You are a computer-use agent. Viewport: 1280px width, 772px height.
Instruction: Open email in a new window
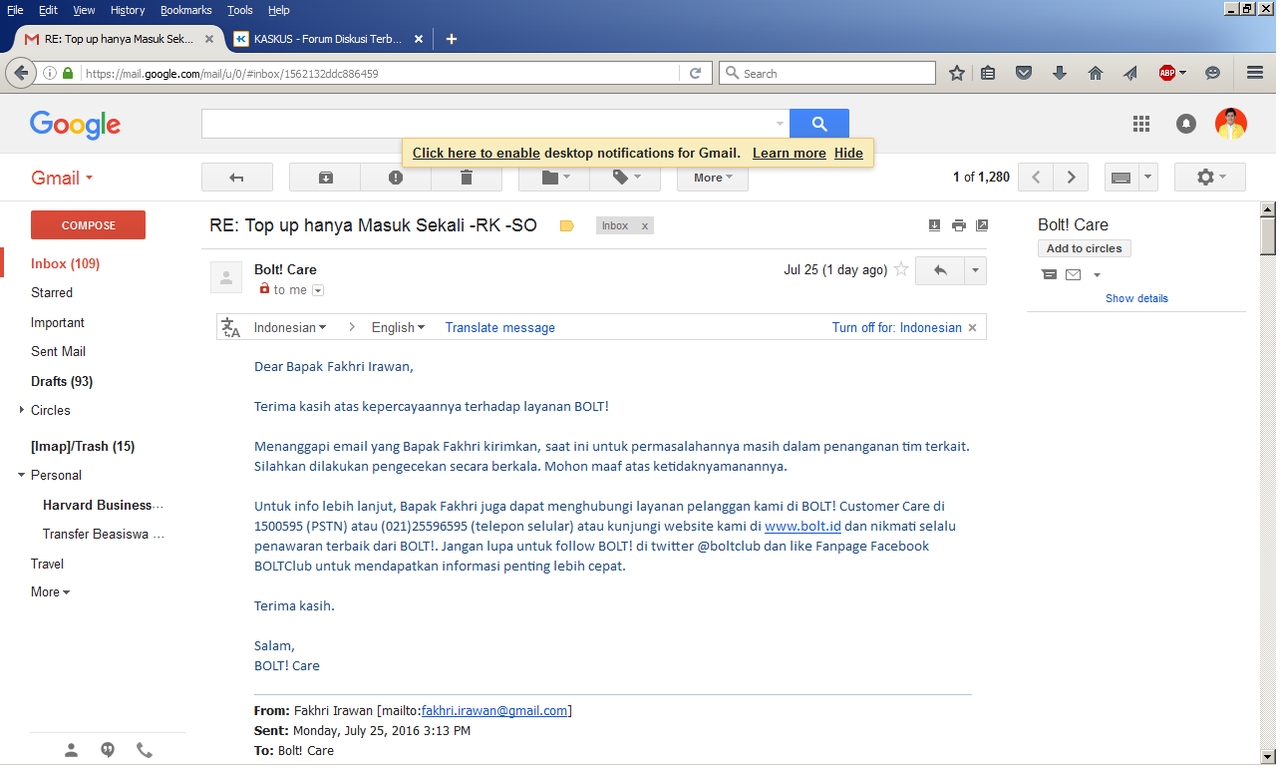click(982, 225)
